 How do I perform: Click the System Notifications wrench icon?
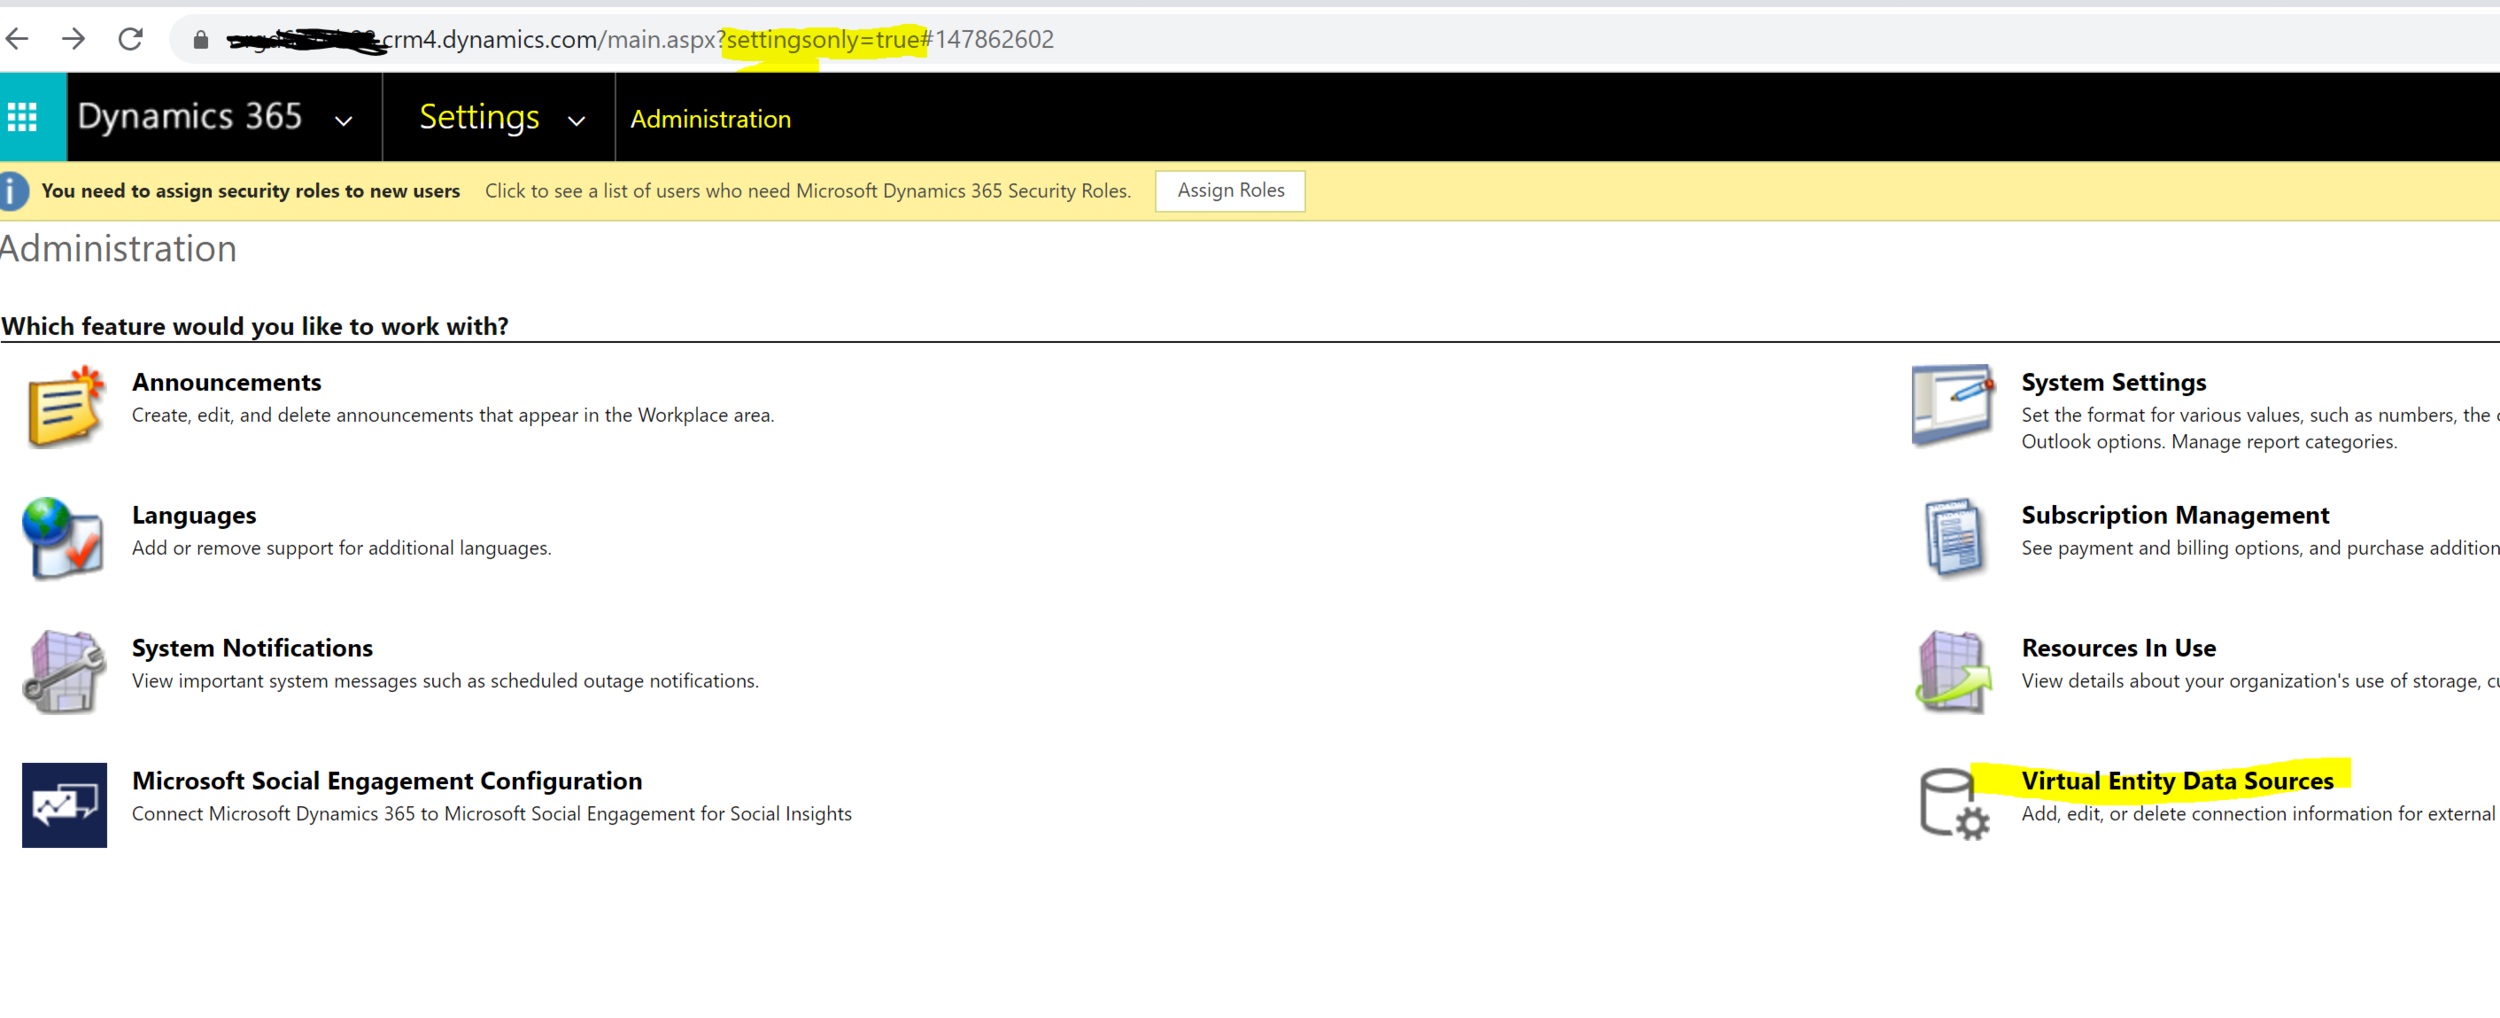click(64, 671)
